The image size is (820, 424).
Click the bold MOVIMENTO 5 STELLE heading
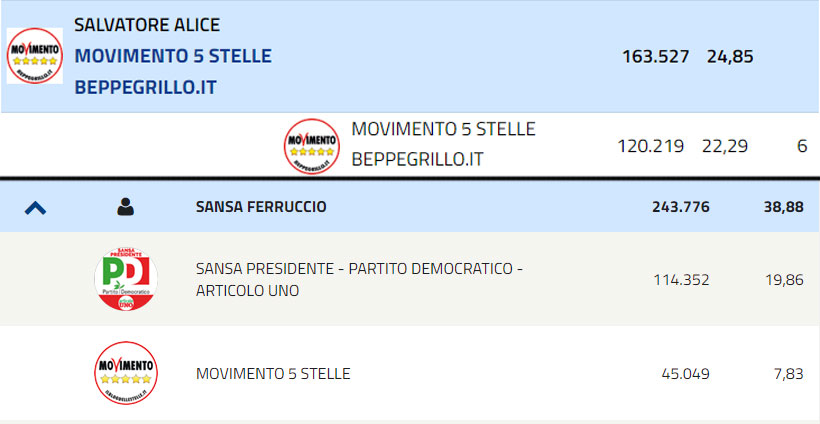click(173, 56)
